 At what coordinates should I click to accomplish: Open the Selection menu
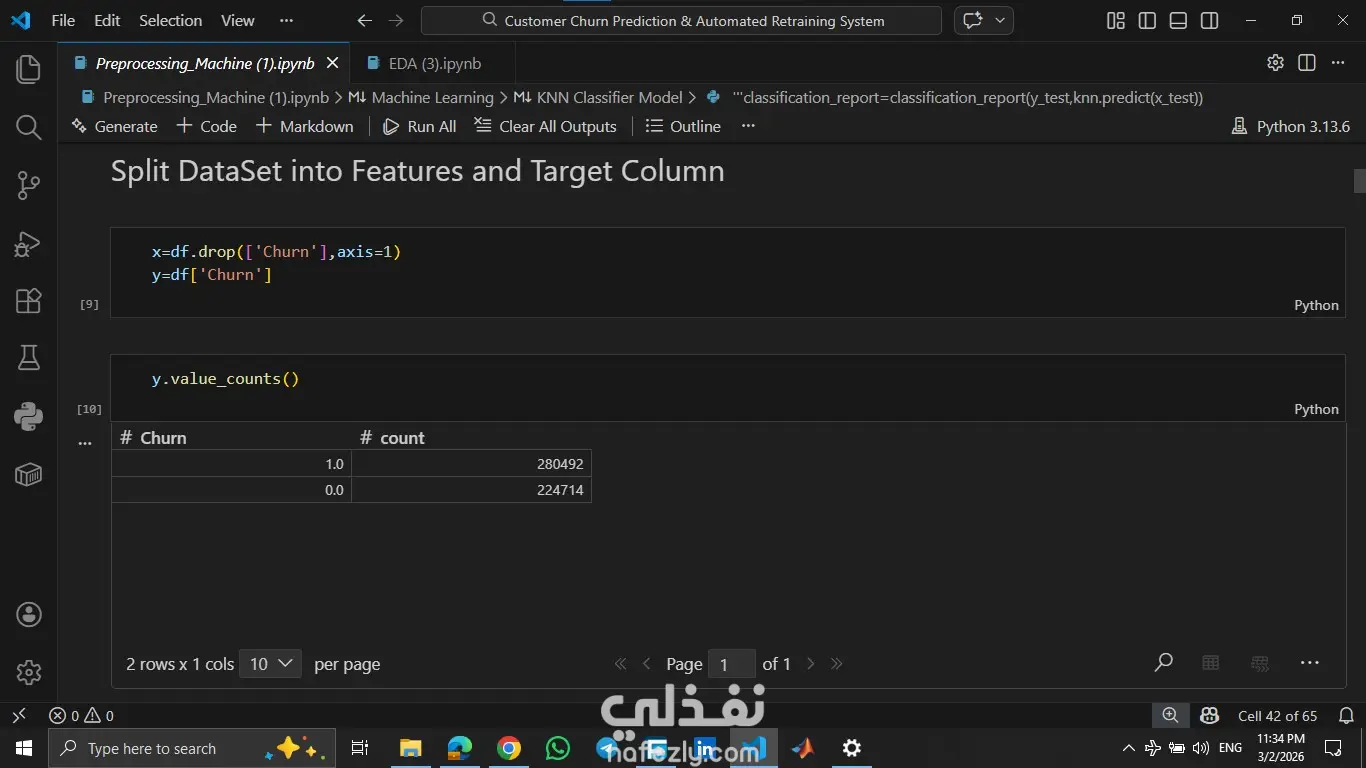[x=171, y=20]
